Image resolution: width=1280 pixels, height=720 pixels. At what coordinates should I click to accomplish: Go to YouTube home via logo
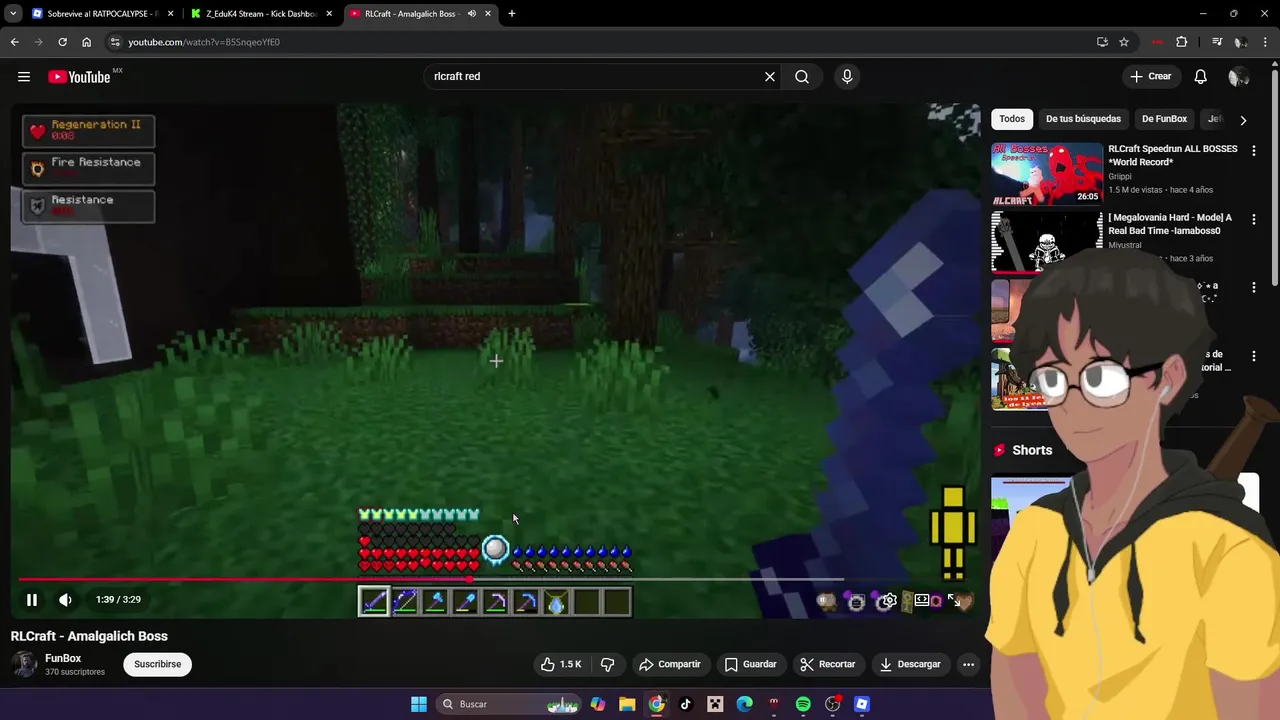[x=79, y=77]
